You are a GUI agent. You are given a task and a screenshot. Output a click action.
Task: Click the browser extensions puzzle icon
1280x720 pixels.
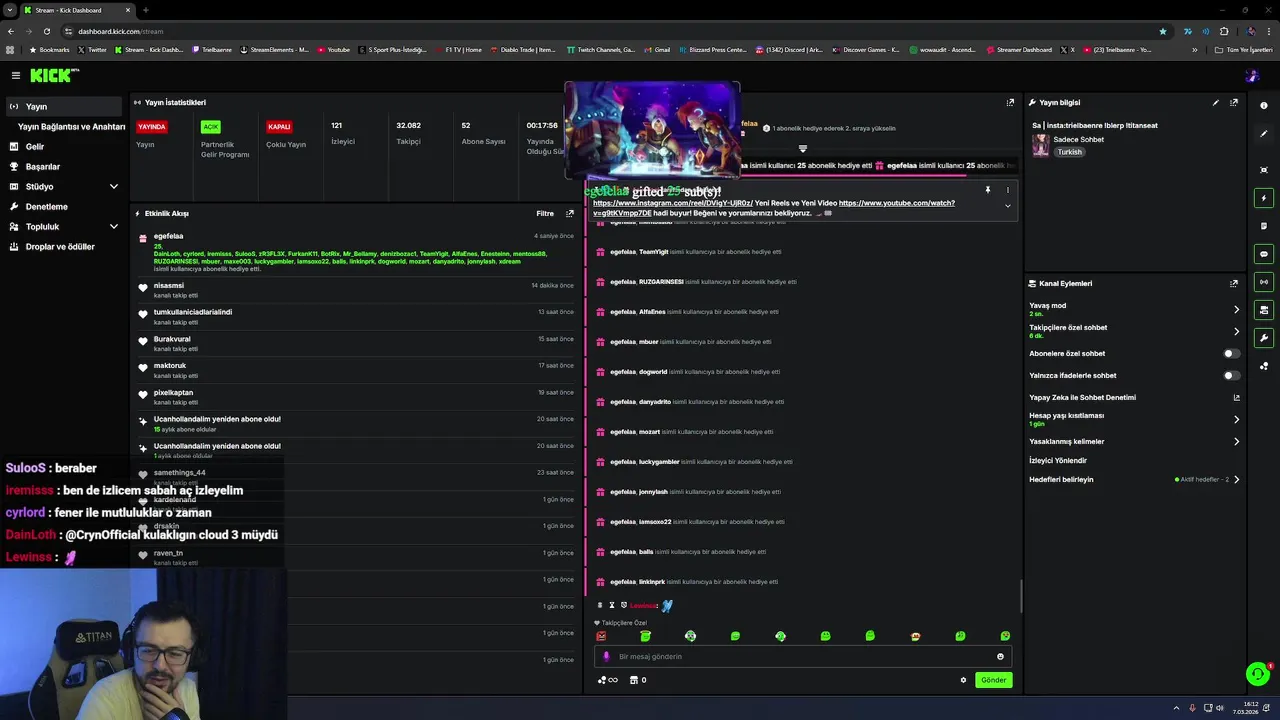click(1224, 31)
